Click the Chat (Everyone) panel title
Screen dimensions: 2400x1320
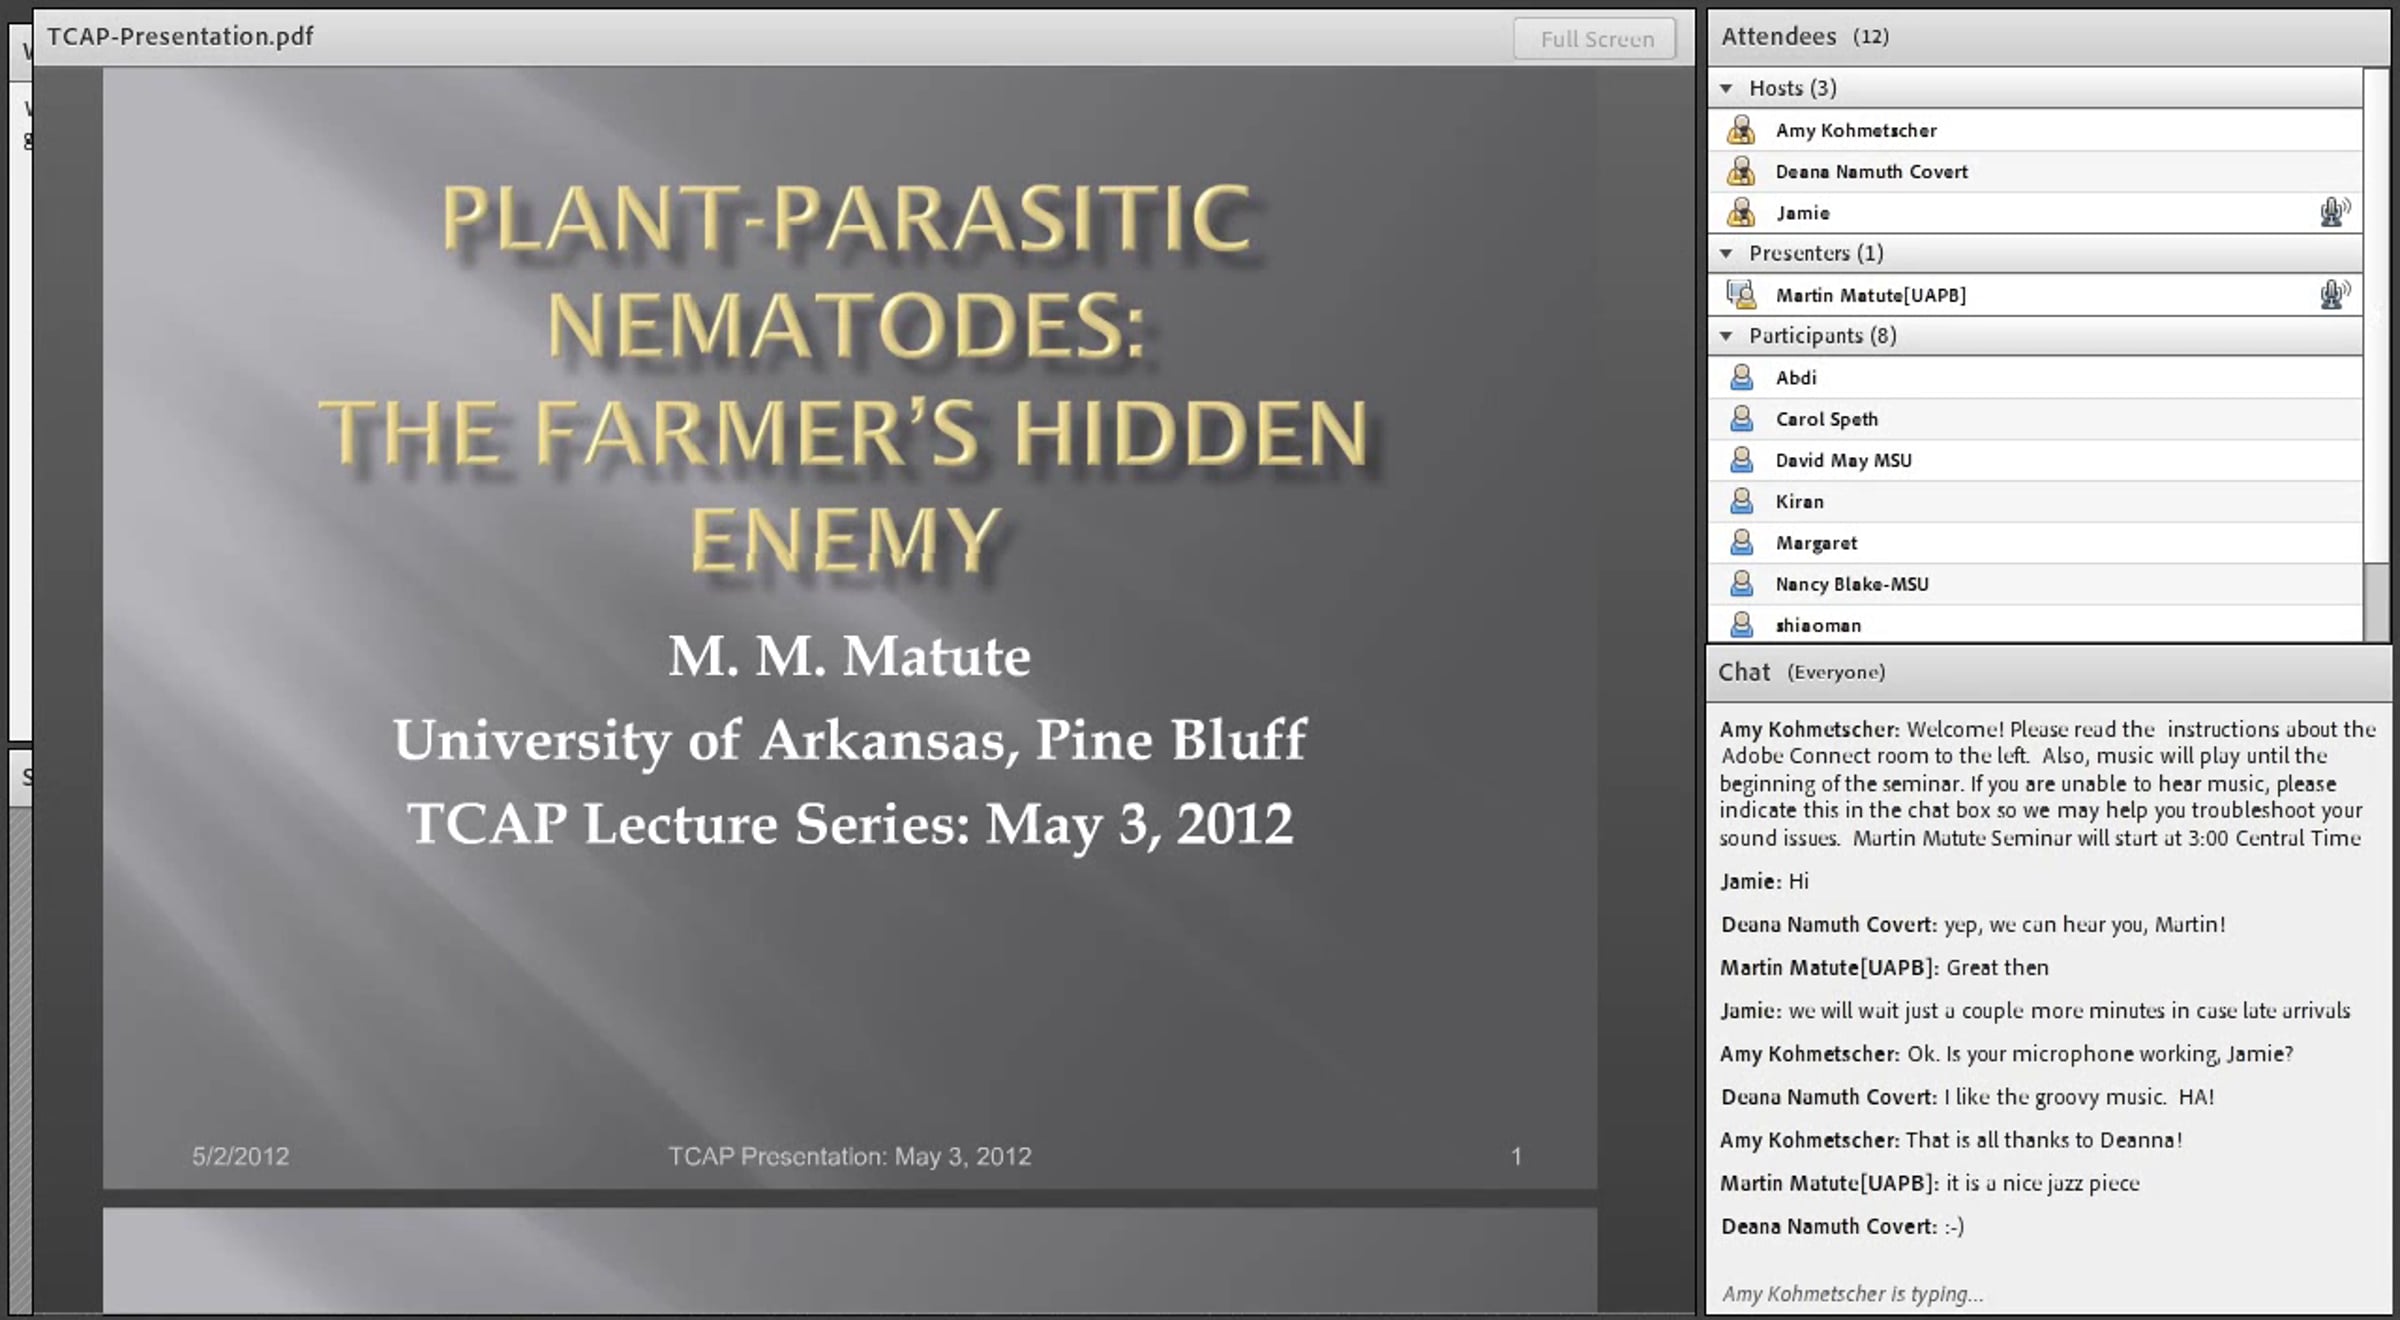tap(1802, 672)
